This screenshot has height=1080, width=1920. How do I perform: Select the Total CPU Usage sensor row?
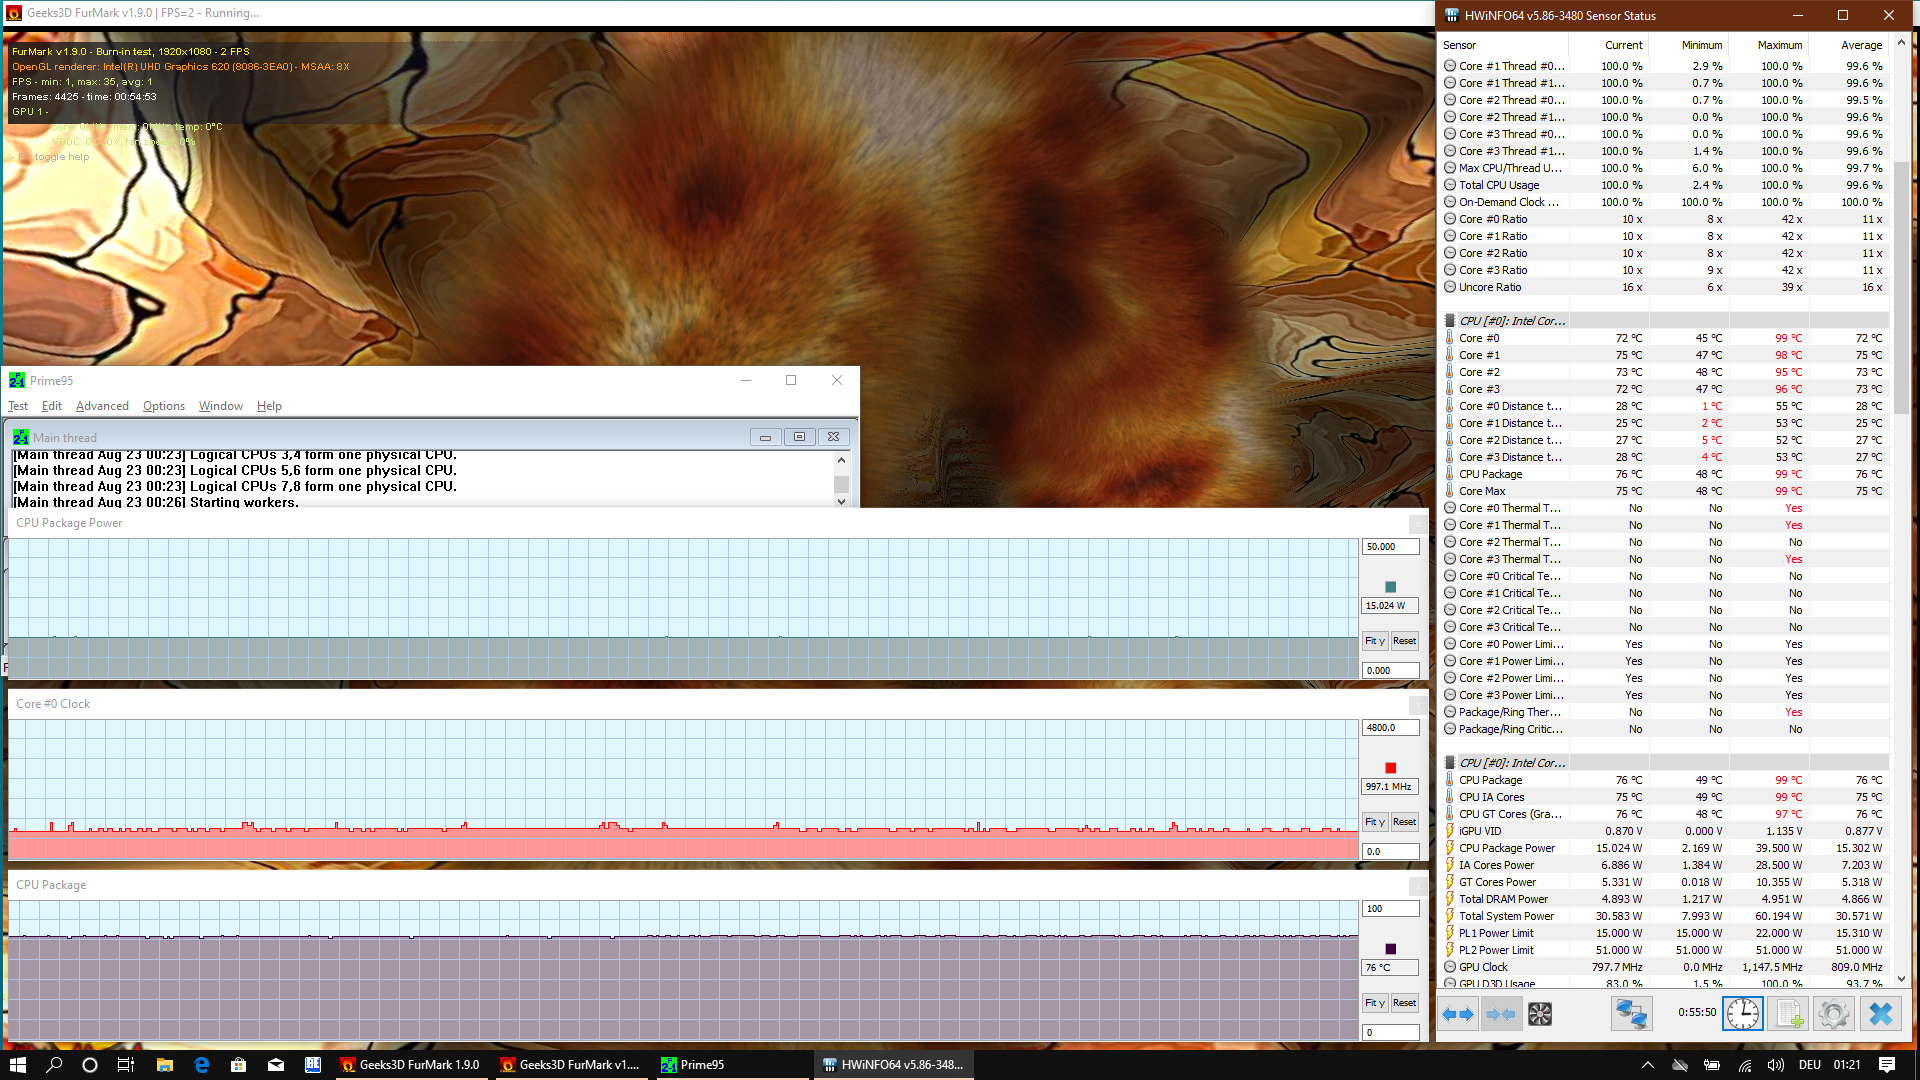[x=1664, y=185]
